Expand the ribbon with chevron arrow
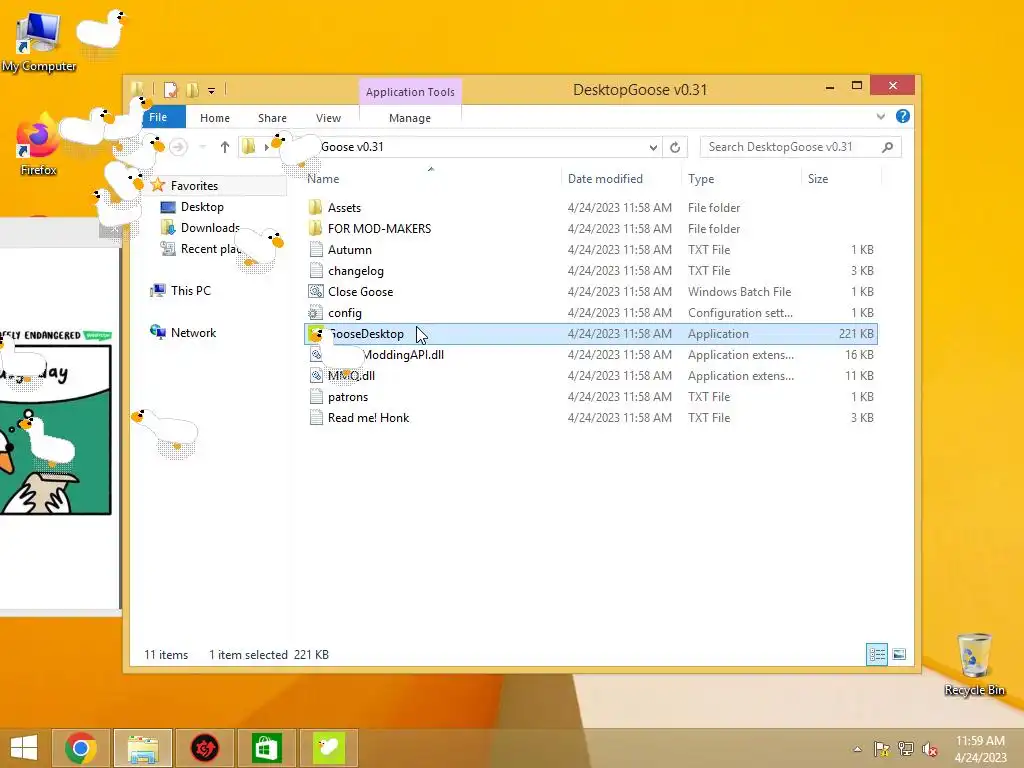Screen dimensions: 1024x768 [880, 116]
